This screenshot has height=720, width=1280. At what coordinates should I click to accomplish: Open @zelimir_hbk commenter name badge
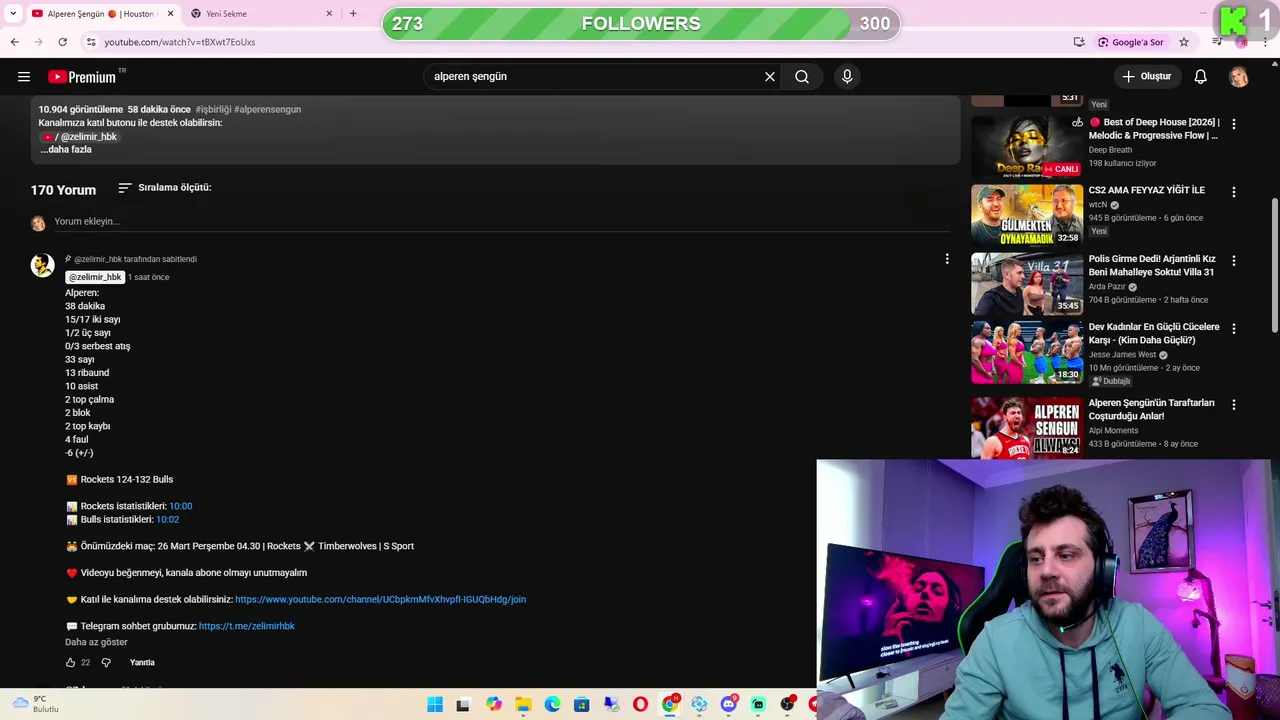coord(95,277)
